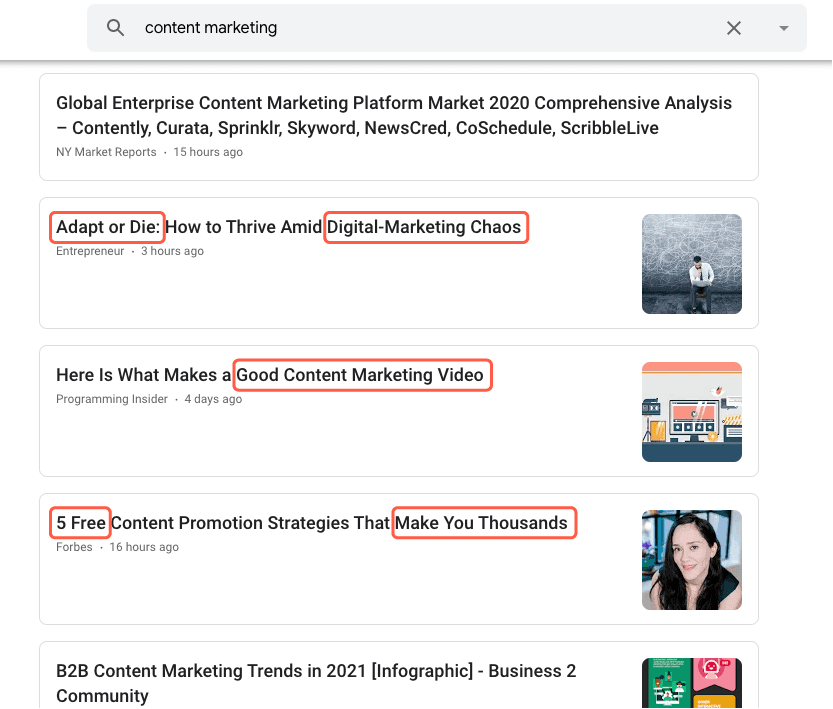Click the woman portrait thumbnail on Forbes article
Image resolution: width=833 pixels, height=709 pixels.
click(691, 560)
